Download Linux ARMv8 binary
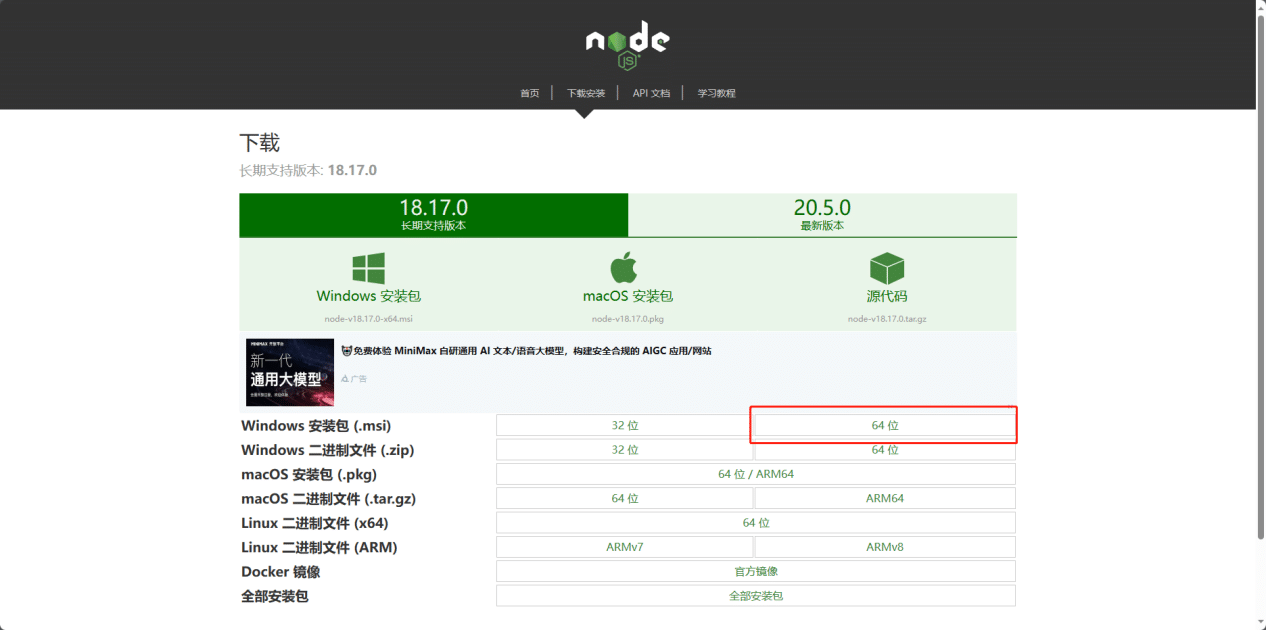The width and height of the screenshot is (1266, 630). 885,547
